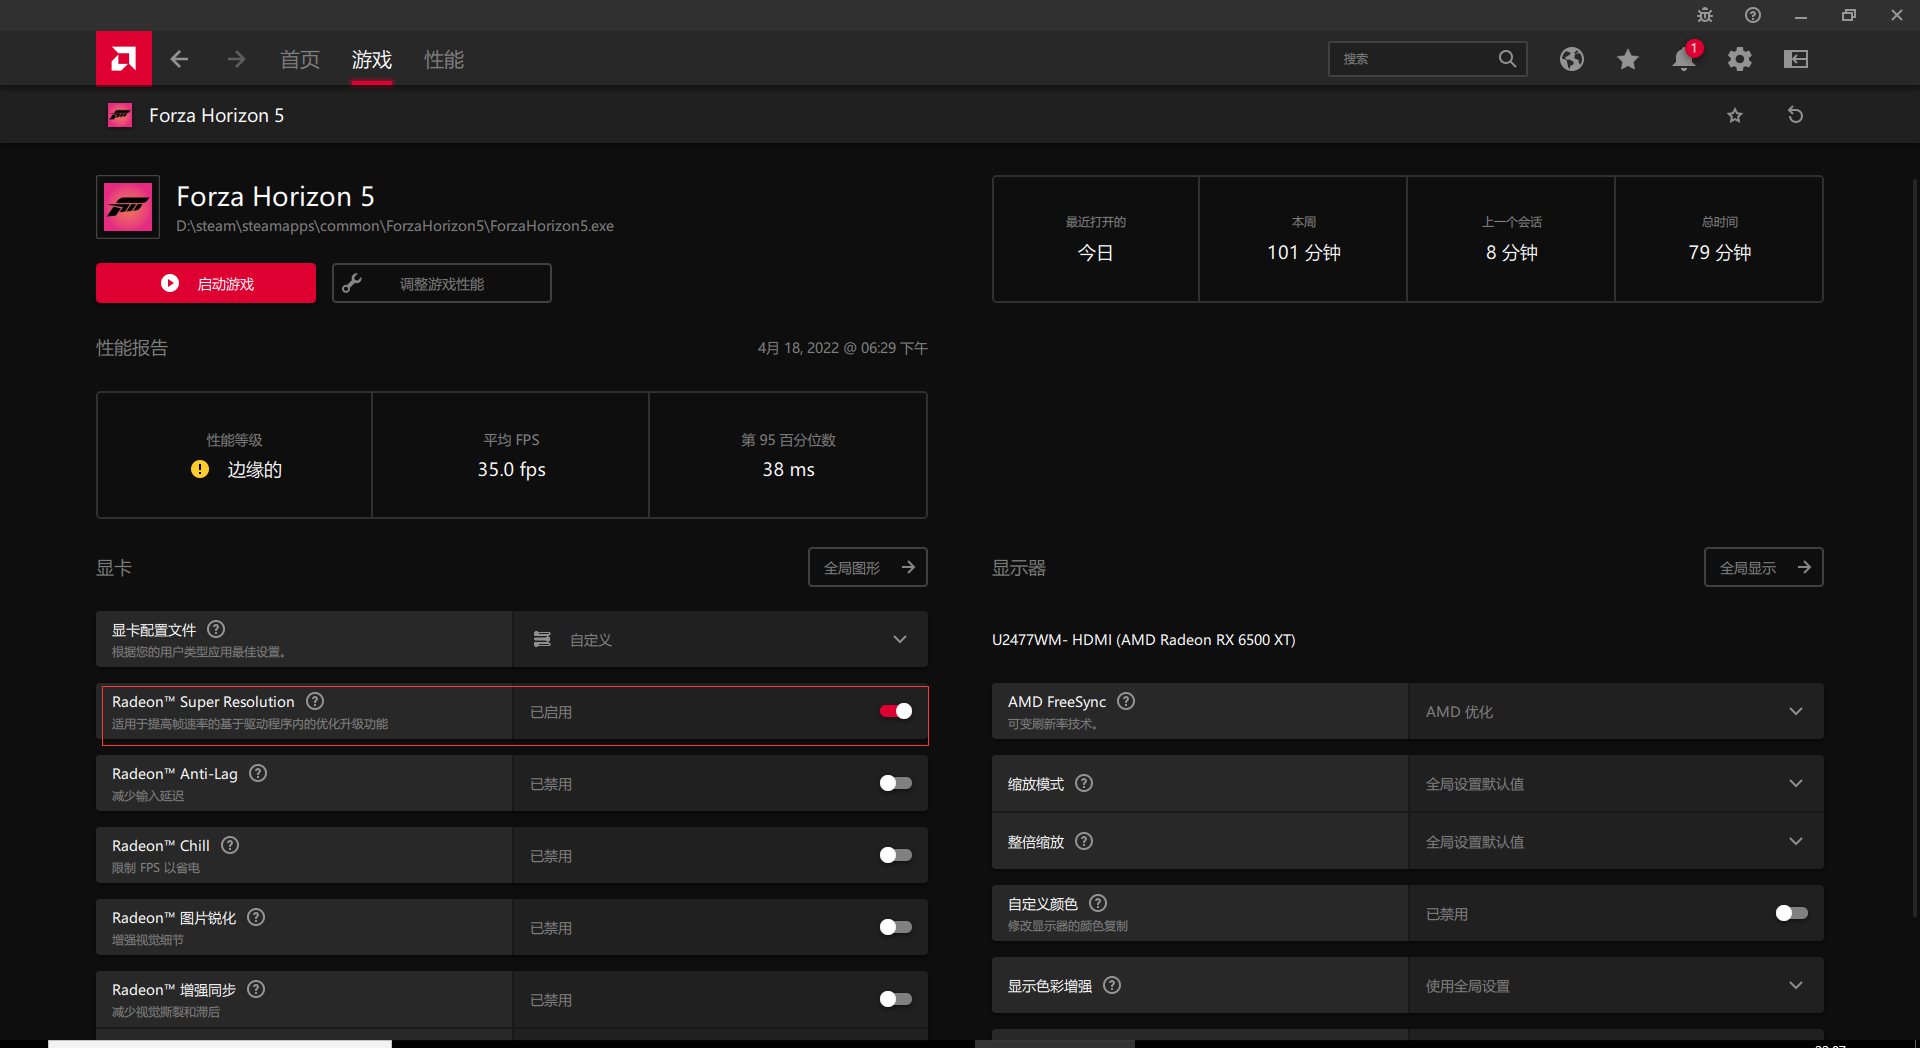Expand 显示色彩增强 dropdown

coord(1616,985)
